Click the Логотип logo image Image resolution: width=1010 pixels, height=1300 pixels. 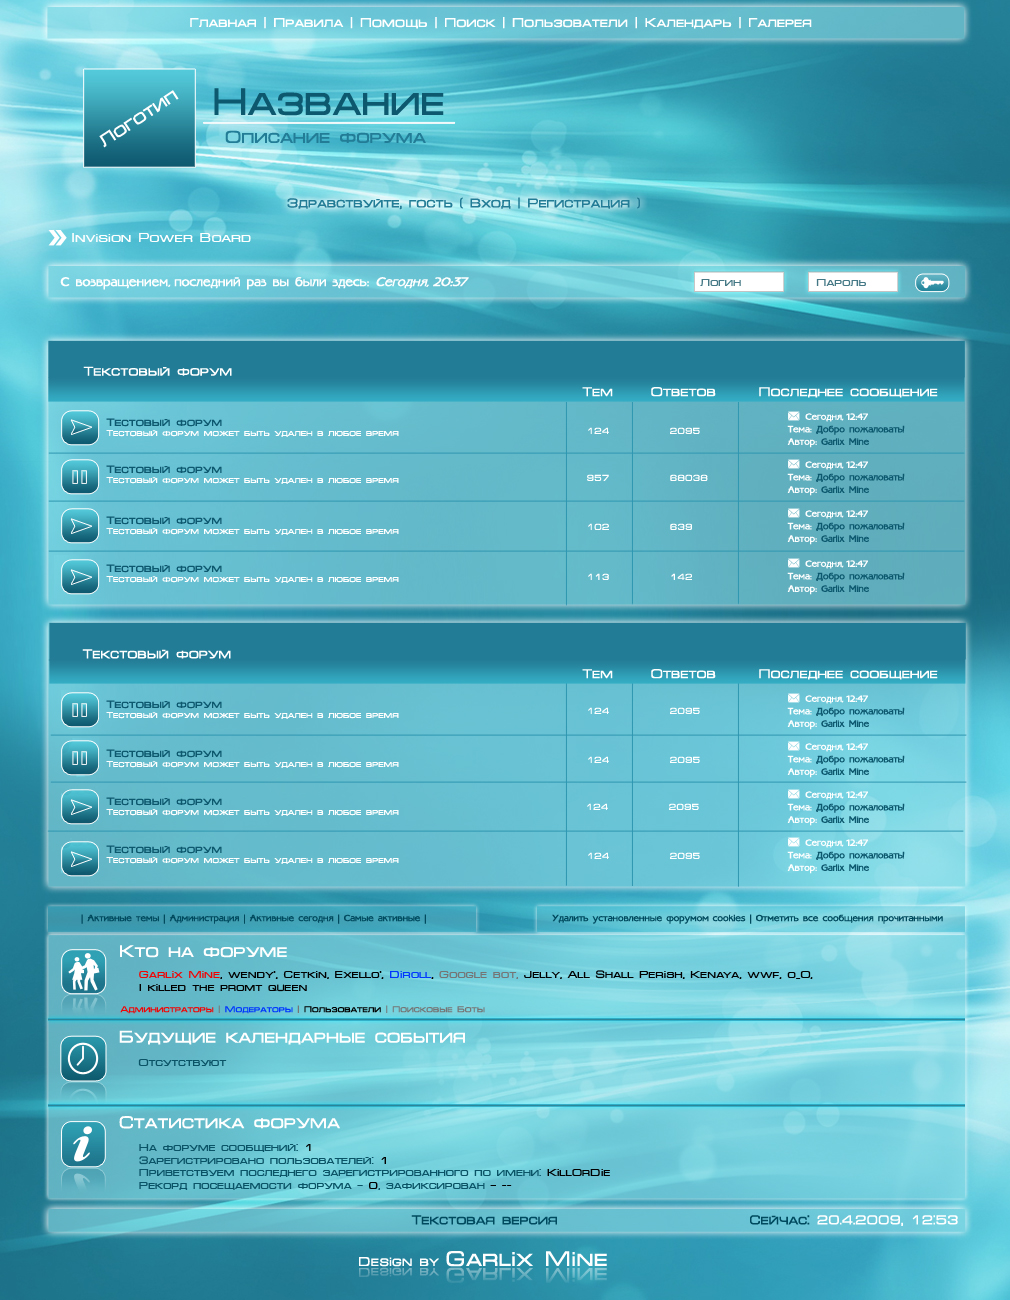click(139, 117)
